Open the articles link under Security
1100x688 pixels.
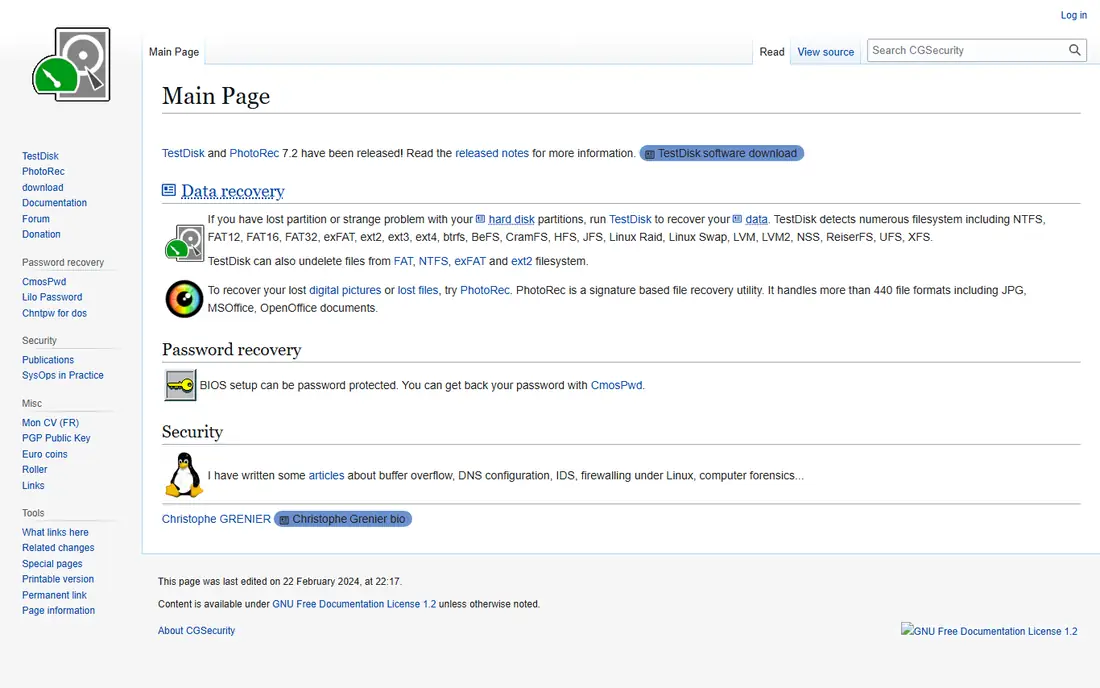tap(326, 475)
